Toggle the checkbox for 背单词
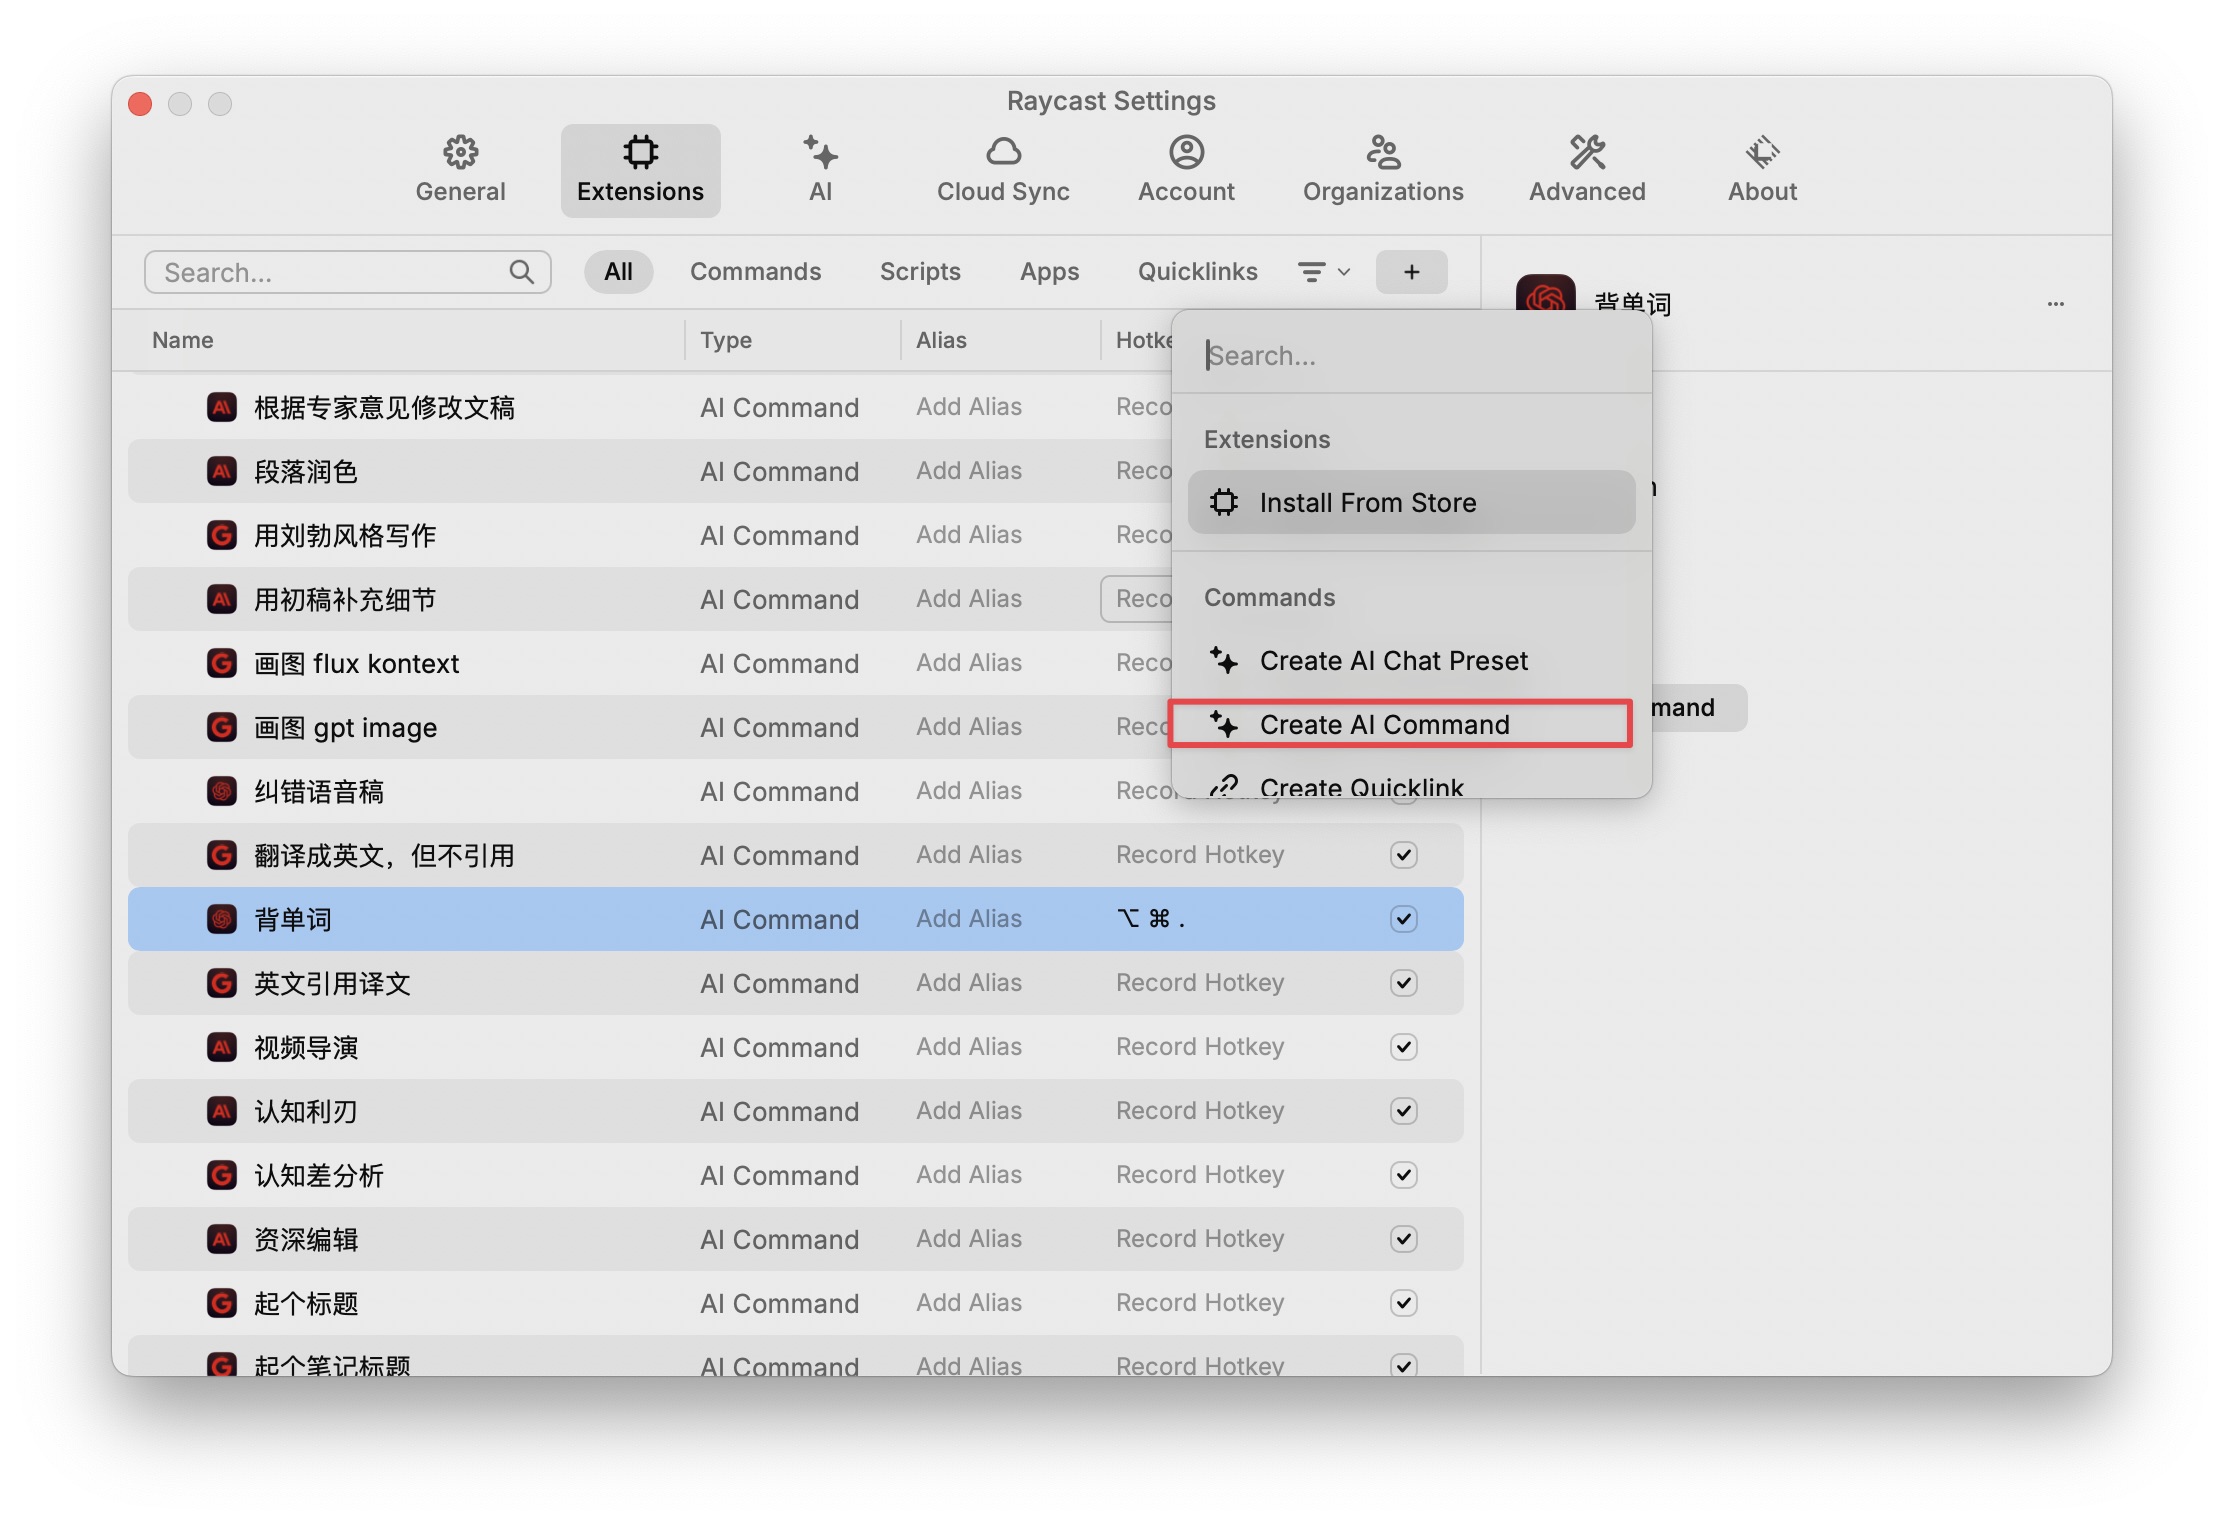The image size is (2224, 1524). point(1404,919)
